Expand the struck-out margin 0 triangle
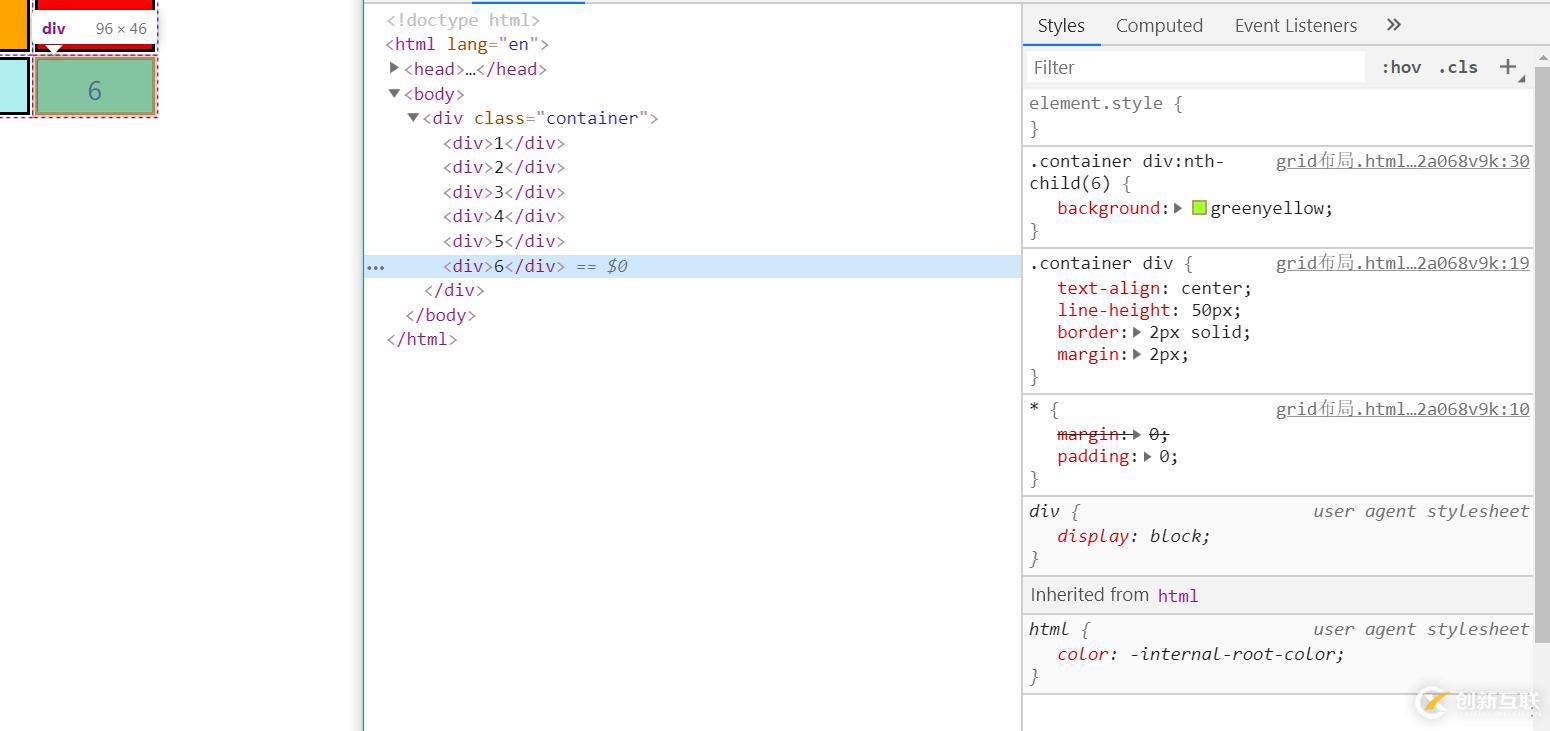 click(1137, 434)
